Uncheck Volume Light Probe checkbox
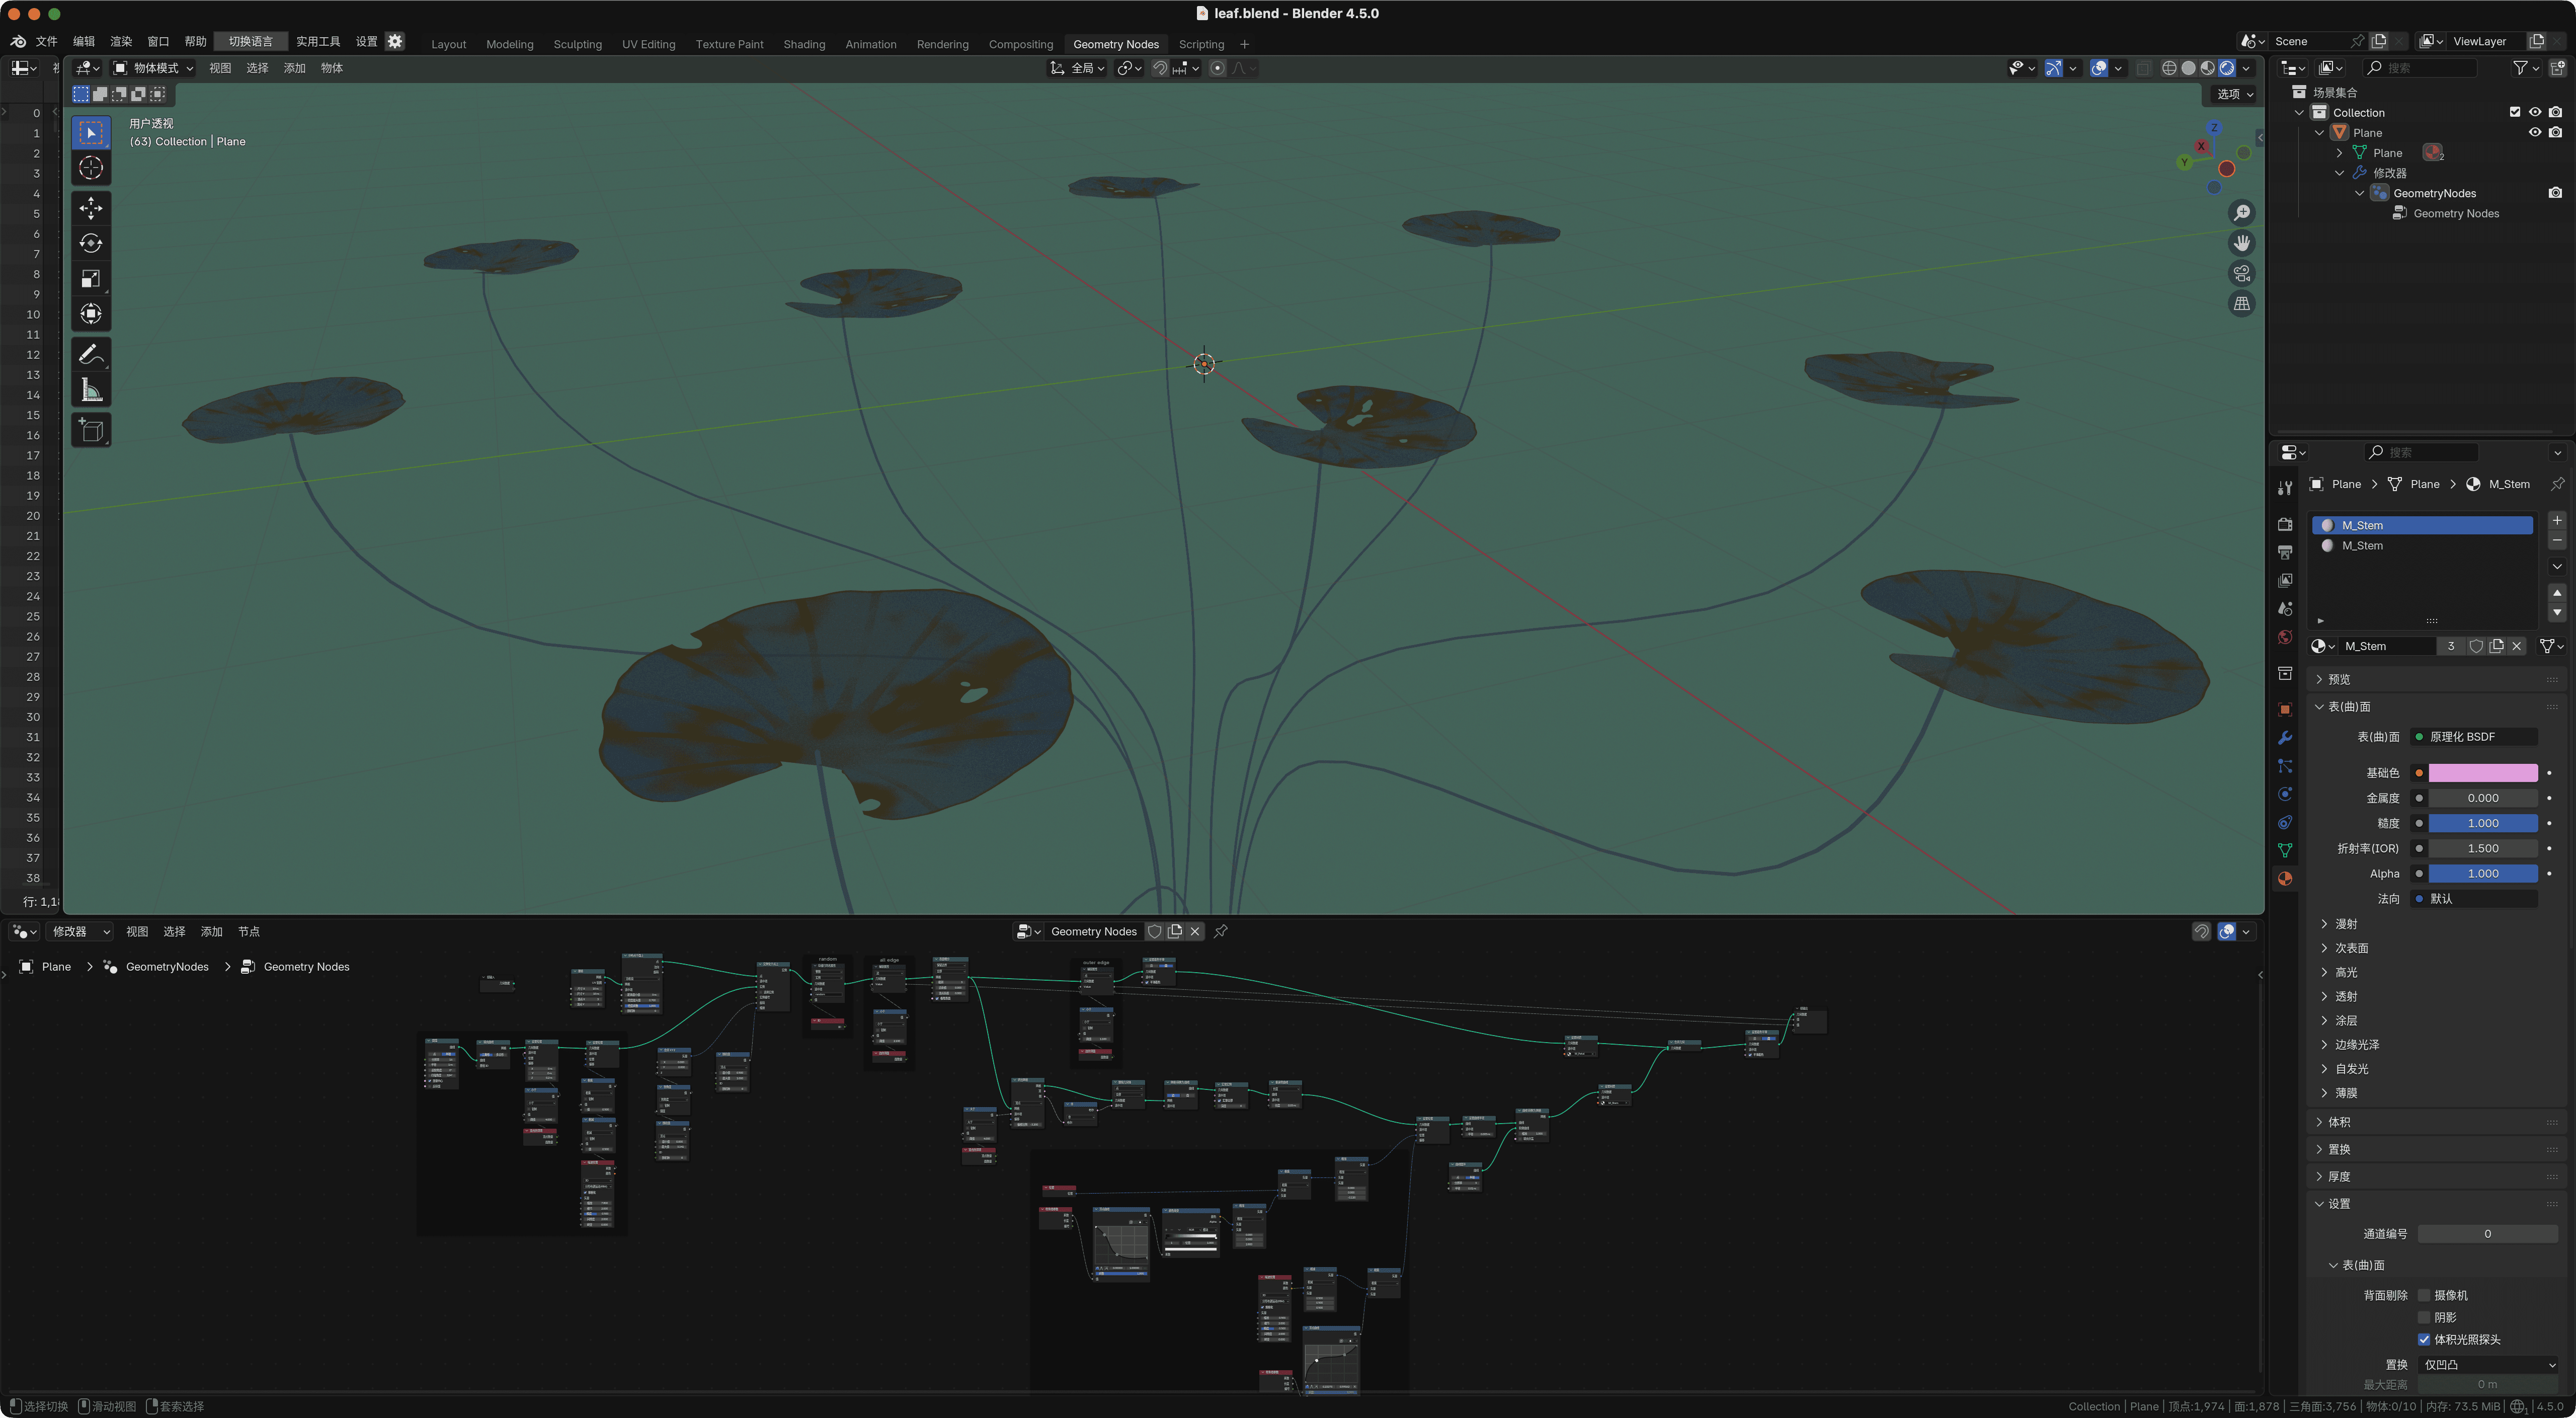 (2424, 1340)
